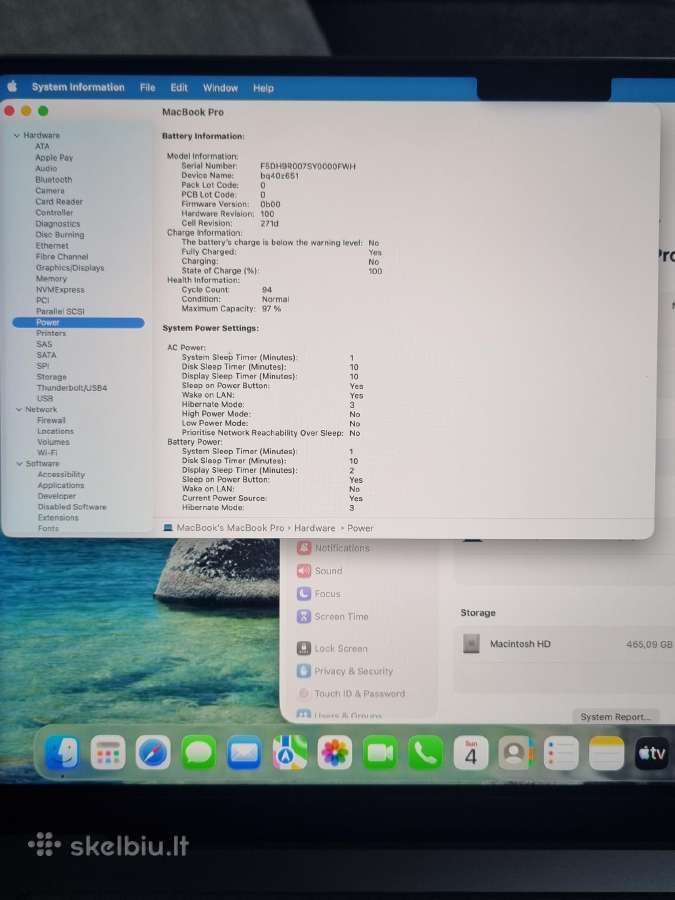The image size is (675, 900).
Task: Click the Notifications icon in System Settings
Action: 304,548
